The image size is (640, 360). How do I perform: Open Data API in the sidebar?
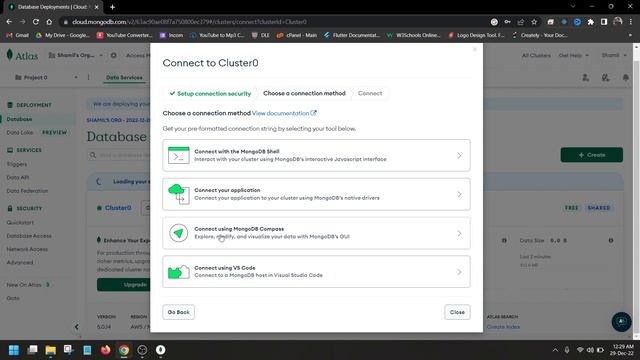click(x=18, y=178)
